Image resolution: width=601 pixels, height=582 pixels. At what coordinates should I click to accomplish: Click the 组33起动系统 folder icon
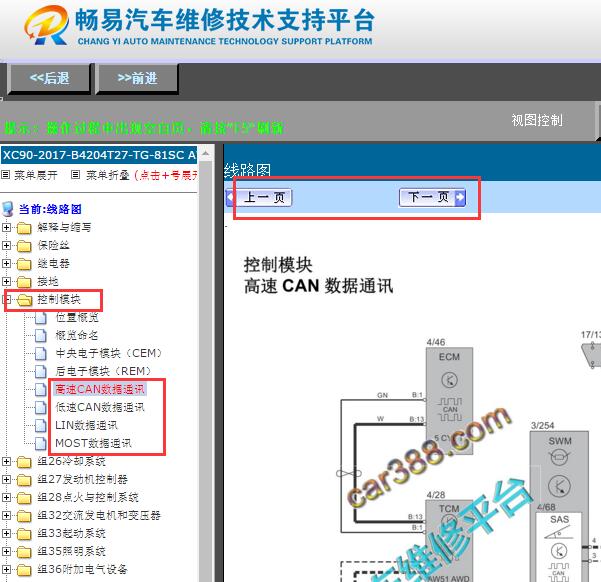click(24, 534)
